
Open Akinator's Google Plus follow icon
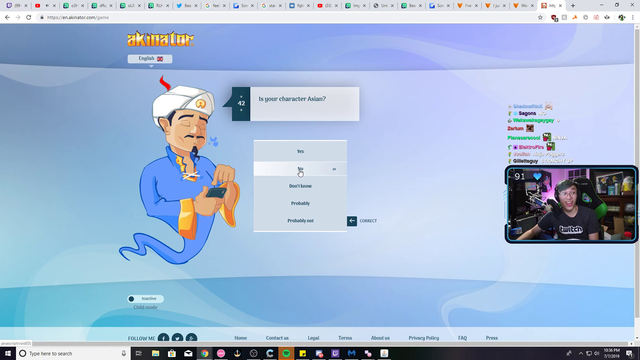[x=191, y=338]
